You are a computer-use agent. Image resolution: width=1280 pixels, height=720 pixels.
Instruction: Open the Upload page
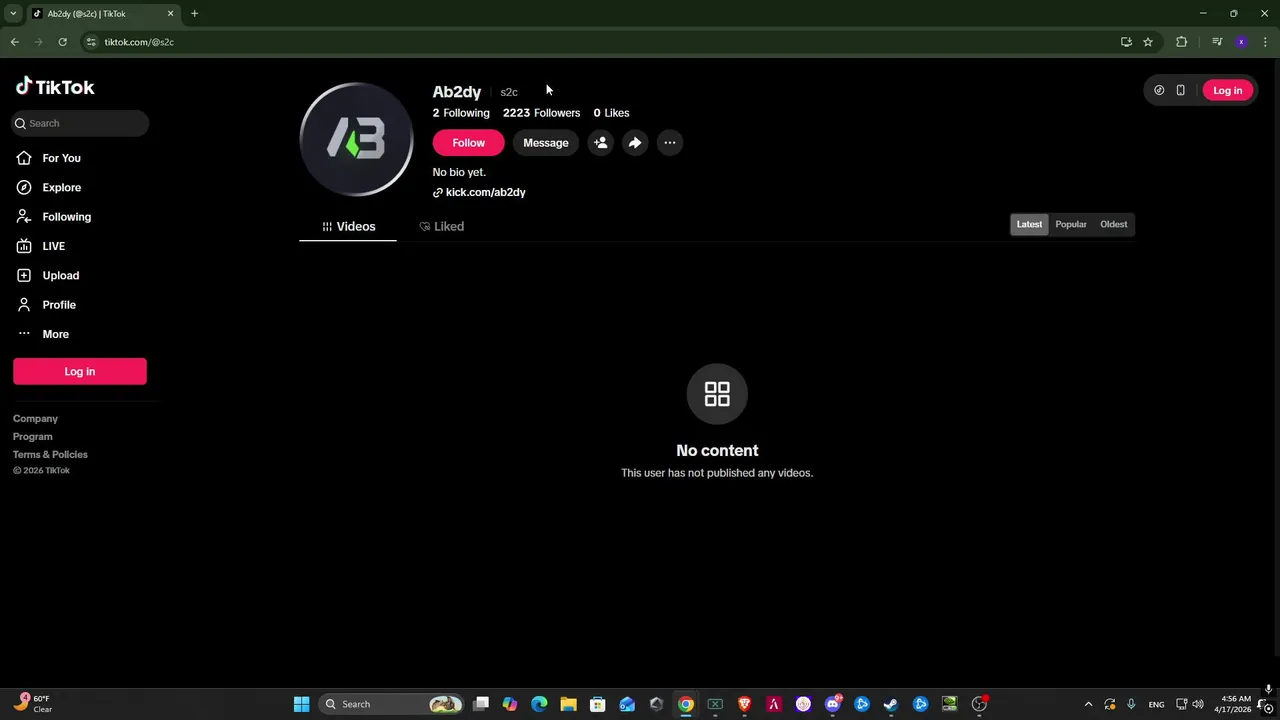[x=60, y=275]
